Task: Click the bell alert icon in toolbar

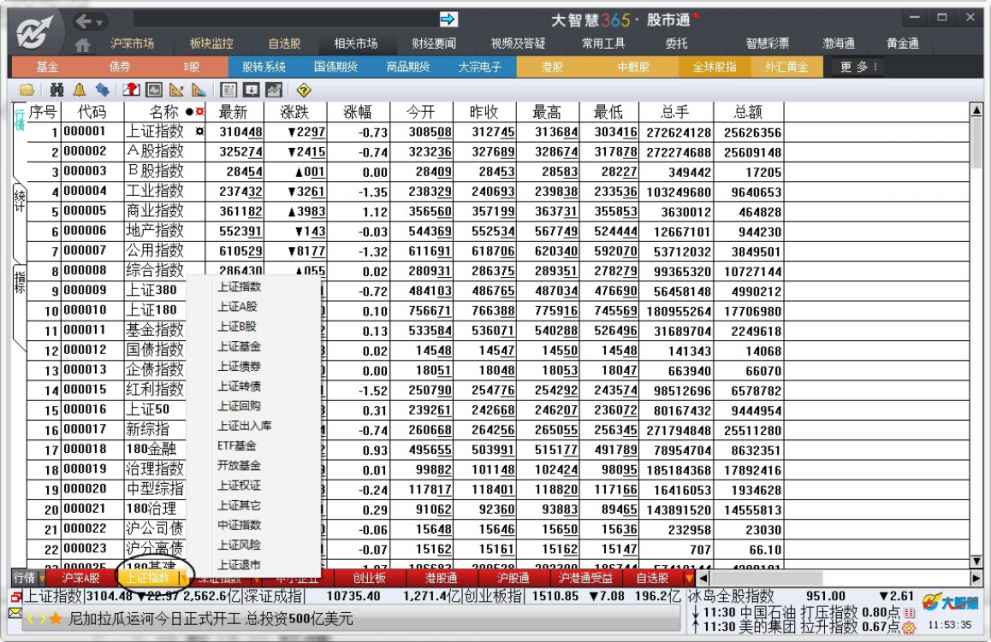Action: (x=80, y=90)
